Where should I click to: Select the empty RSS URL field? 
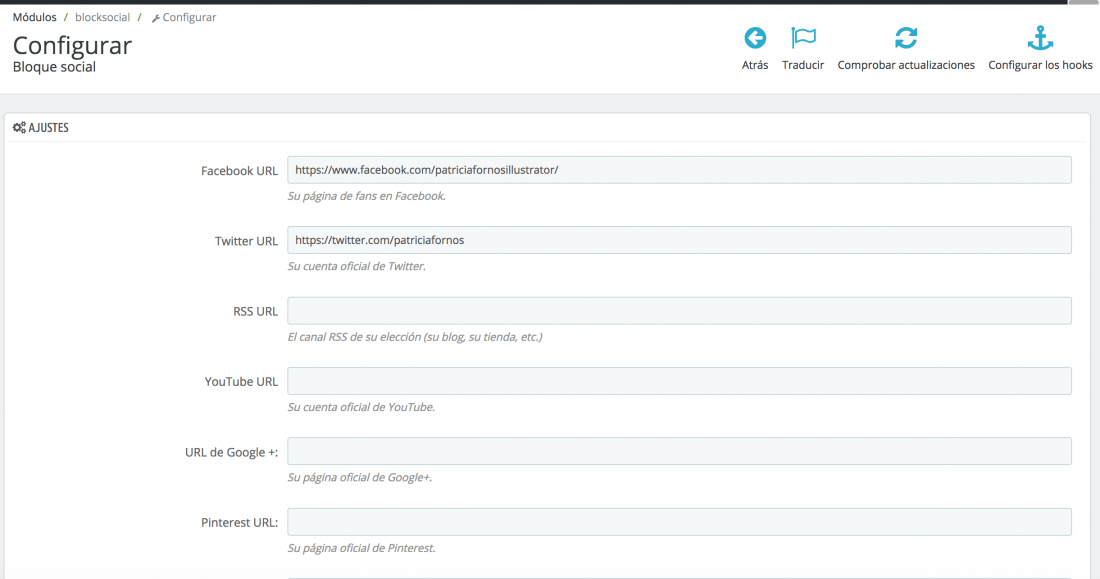coord(679,310)
